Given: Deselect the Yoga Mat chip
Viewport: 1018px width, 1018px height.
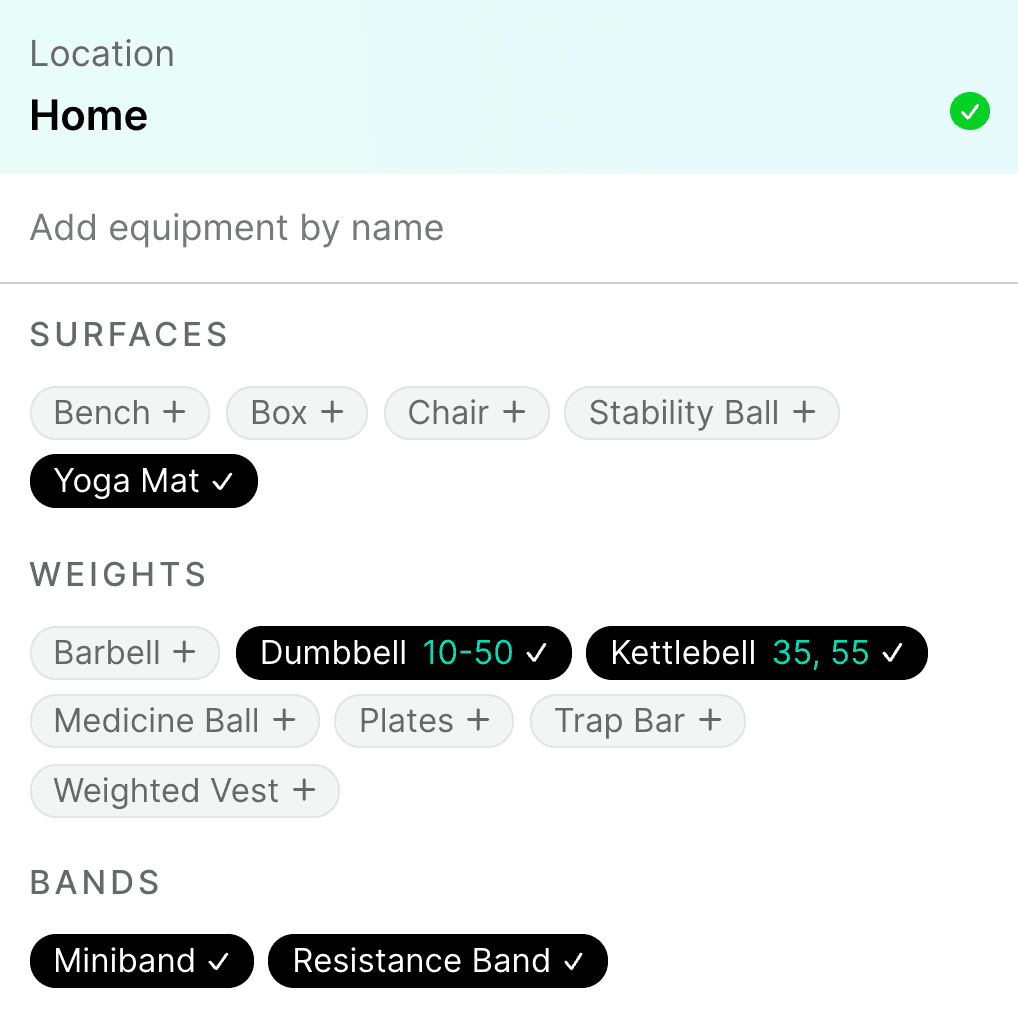Looking at the screenshot, I should click(143, 481).
